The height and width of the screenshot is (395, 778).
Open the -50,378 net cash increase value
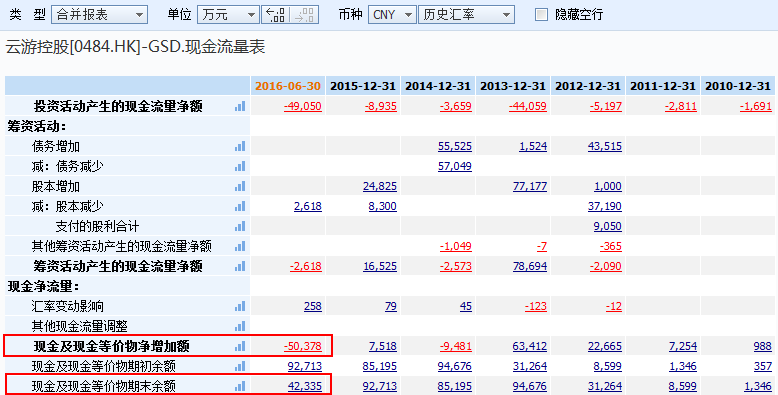(303, 346)
